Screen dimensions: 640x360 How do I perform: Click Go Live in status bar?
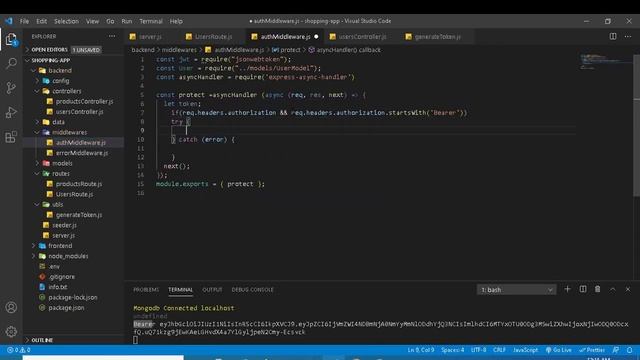558,350
